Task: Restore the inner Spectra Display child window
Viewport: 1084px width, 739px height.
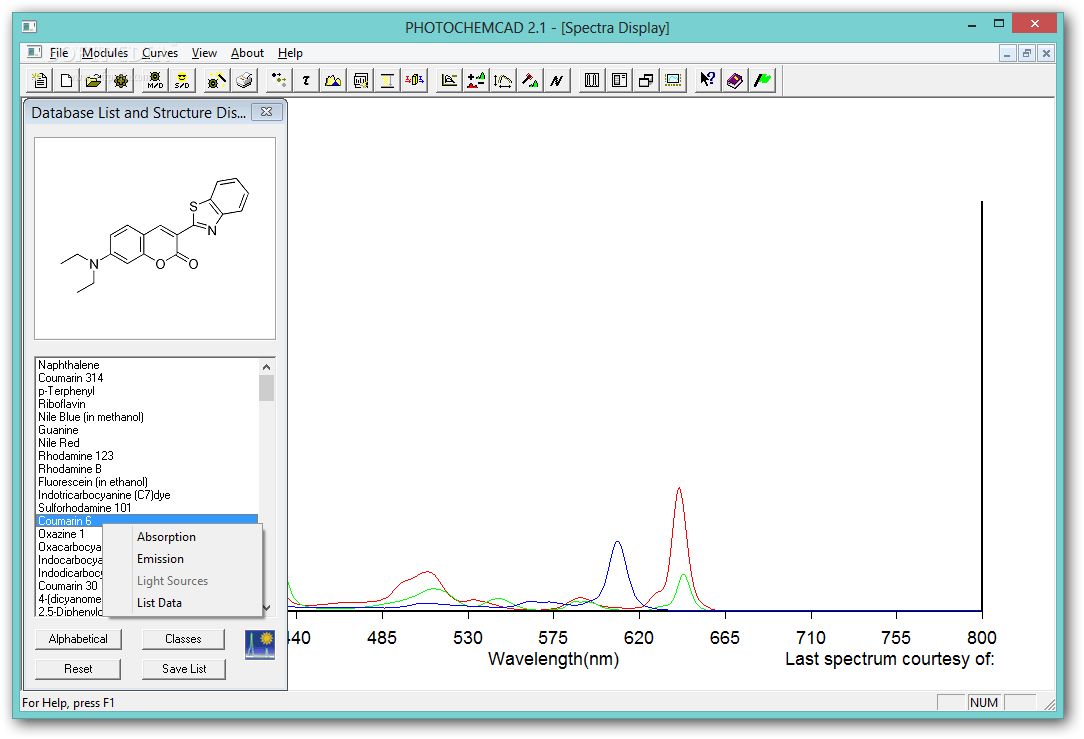Action: click(x=1027, y=53)
